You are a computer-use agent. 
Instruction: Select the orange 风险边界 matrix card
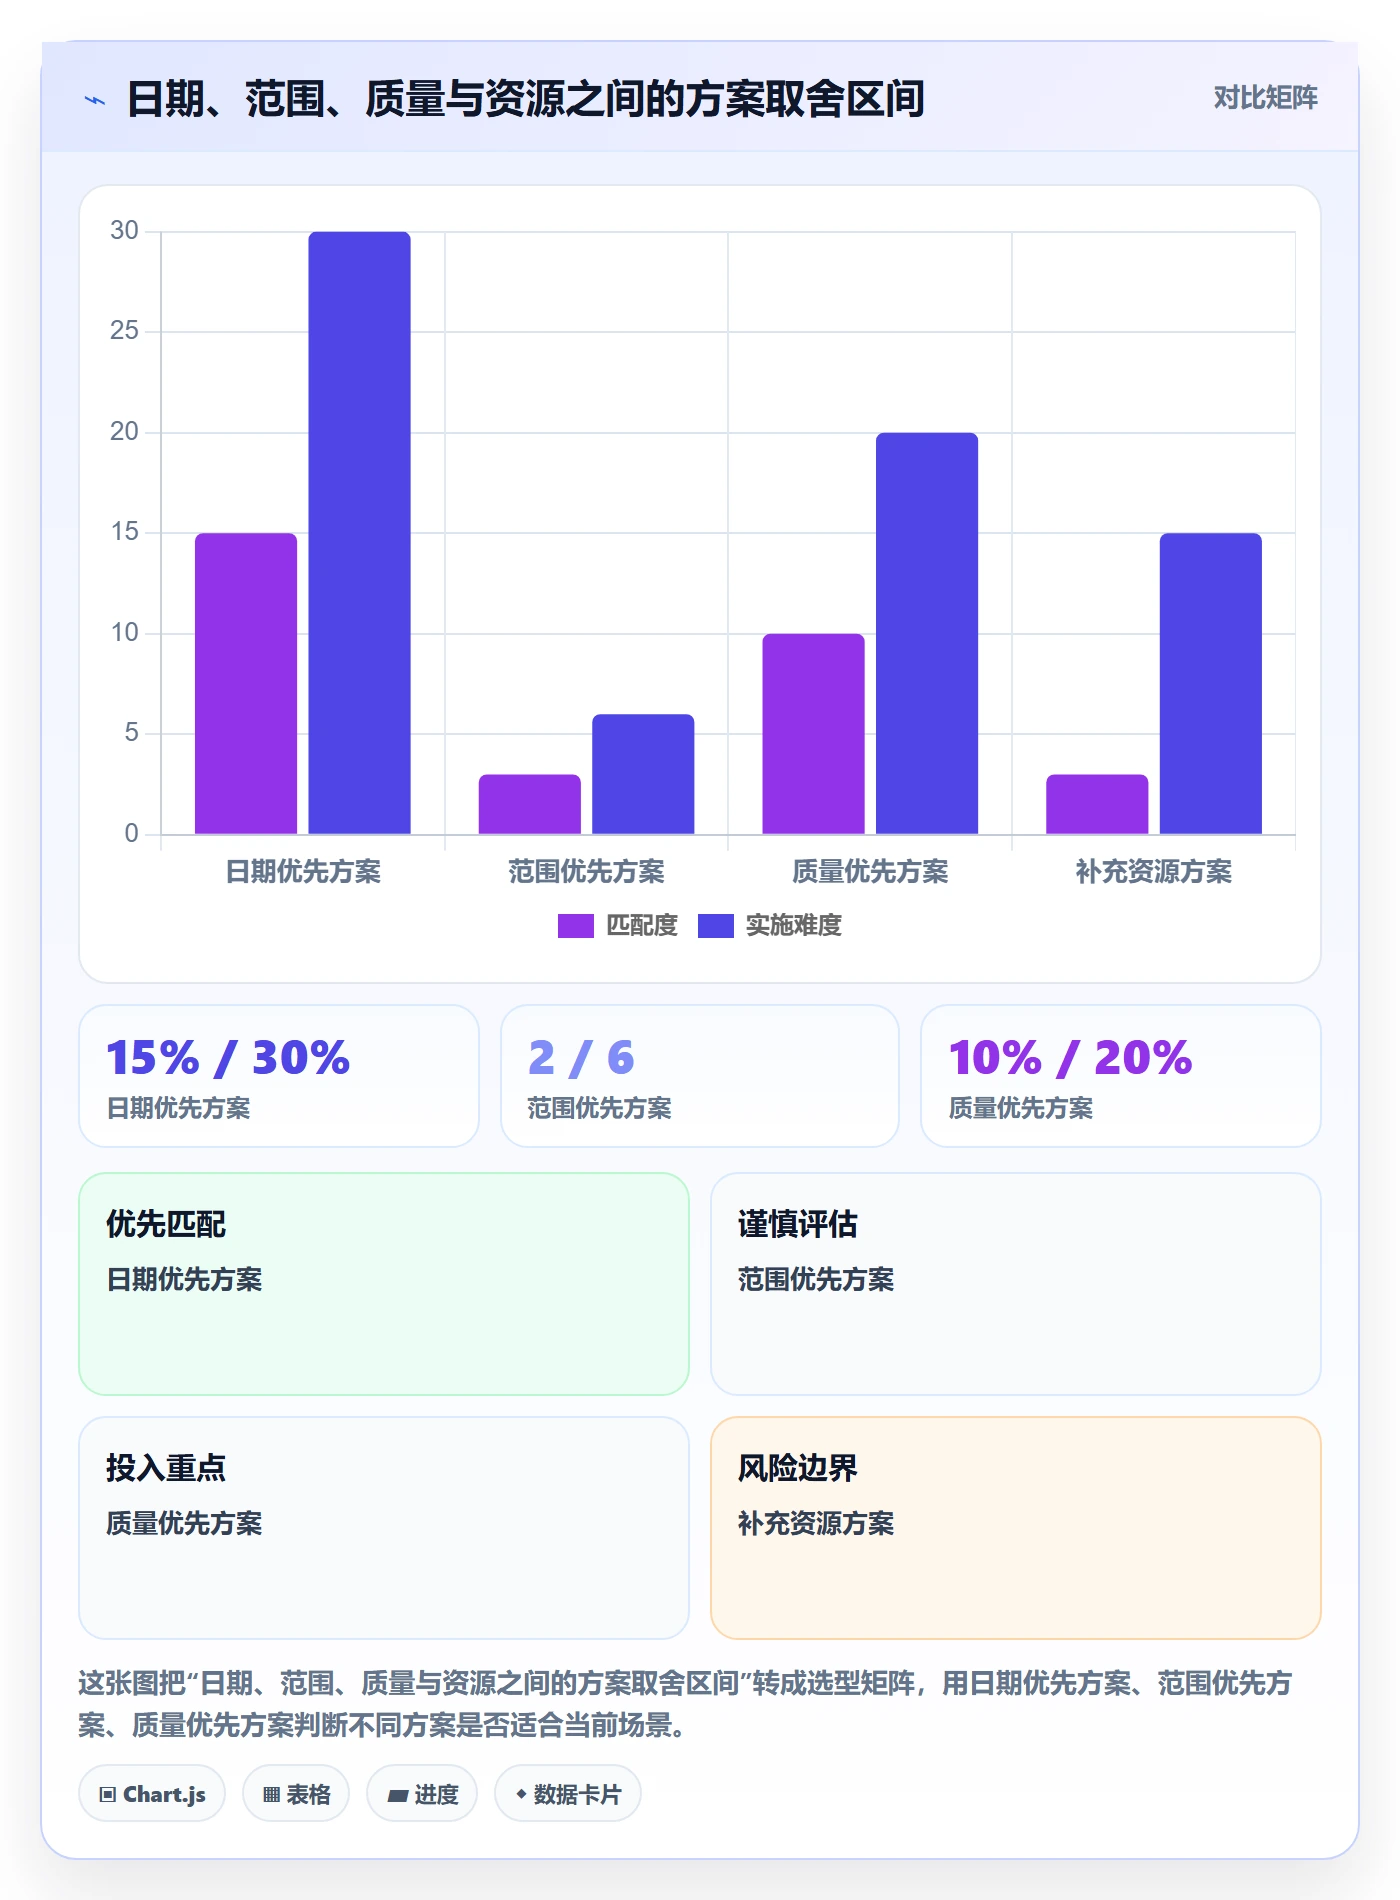tap(1016, 1528)
